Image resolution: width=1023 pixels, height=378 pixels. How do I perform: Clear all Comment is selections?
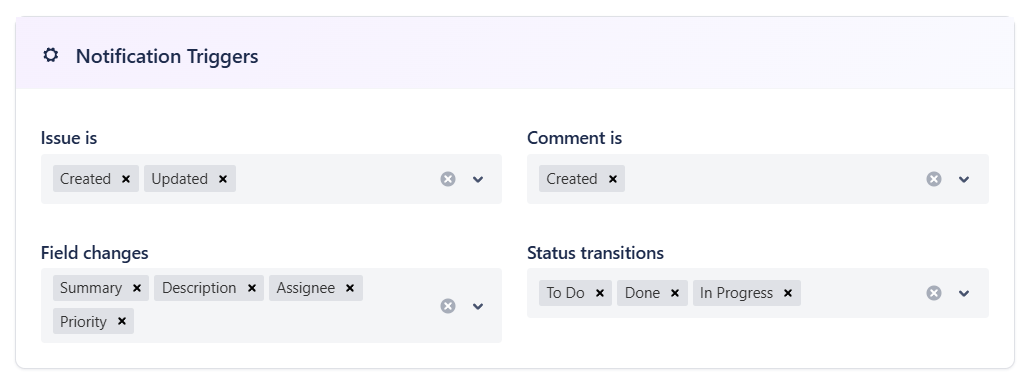[934, 179]
